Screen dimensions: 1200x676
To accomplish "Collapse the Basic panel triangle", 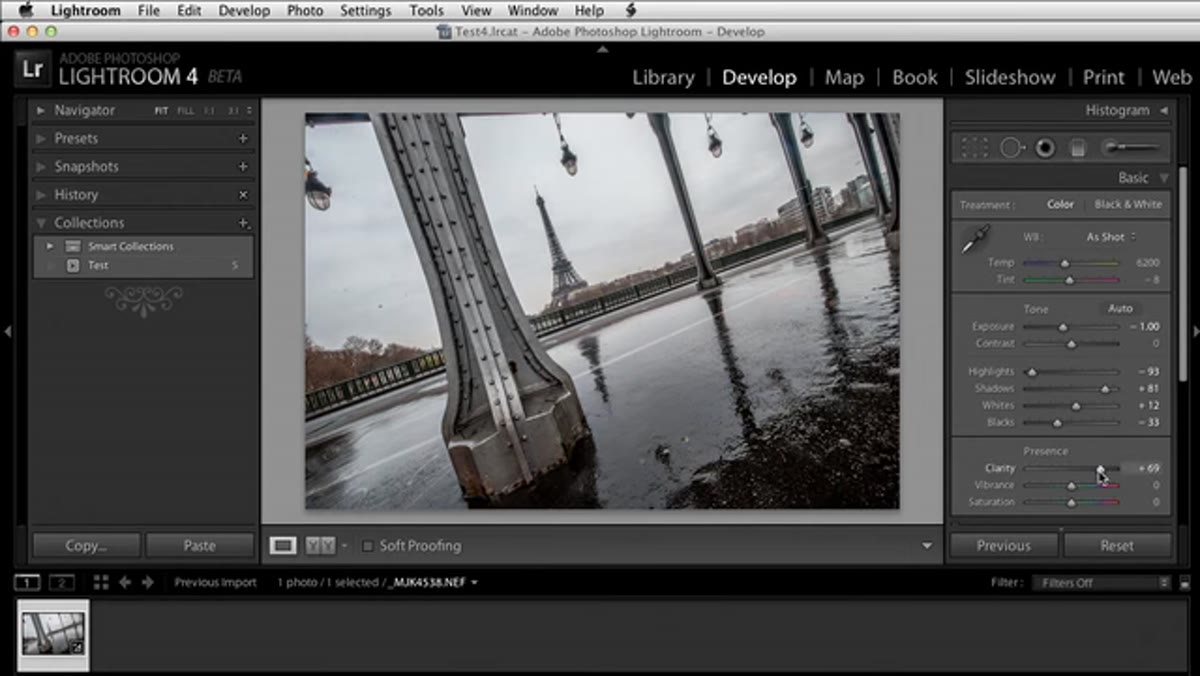I will tap(1164, 178).
